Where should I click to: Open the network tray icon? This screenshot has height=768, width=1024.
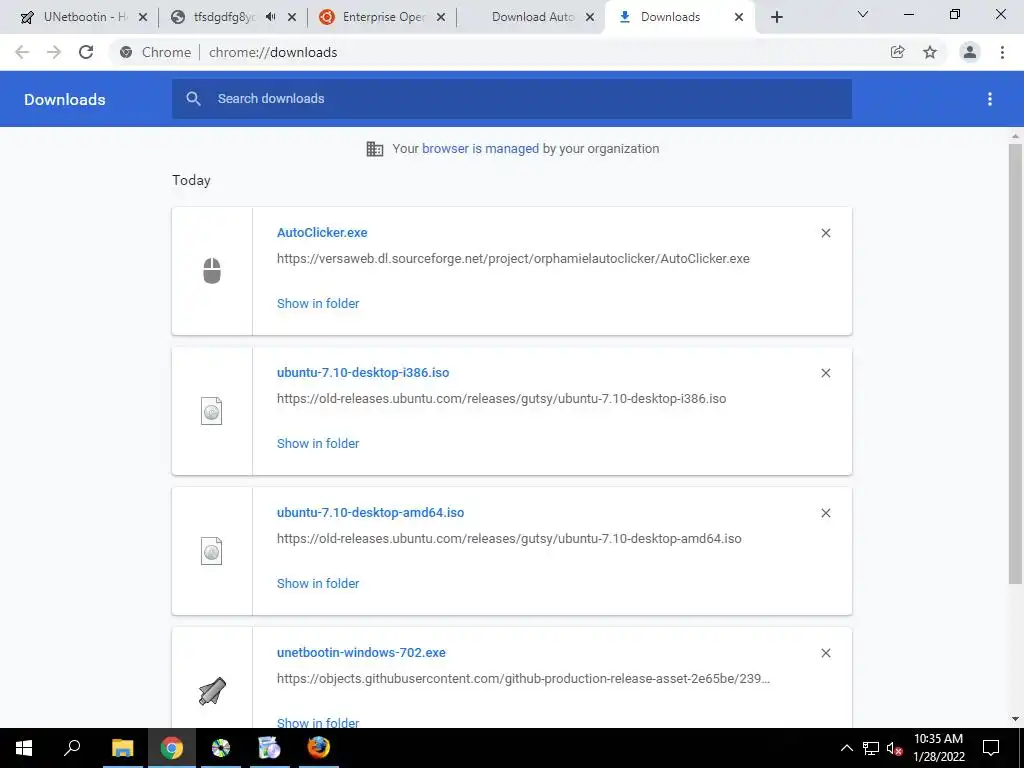click(x=871, y=748)
